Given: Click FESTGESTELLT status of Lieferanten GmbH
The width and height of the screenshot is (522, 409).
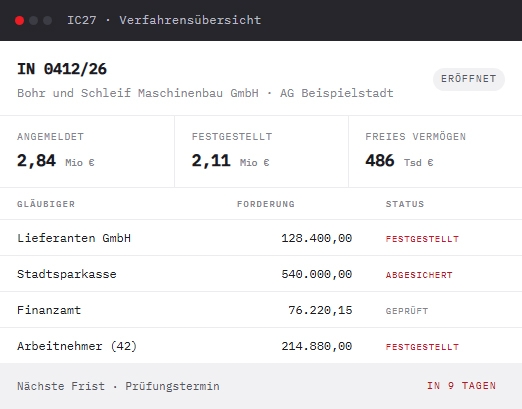Looking at the screenshot, I should [422, 239].
